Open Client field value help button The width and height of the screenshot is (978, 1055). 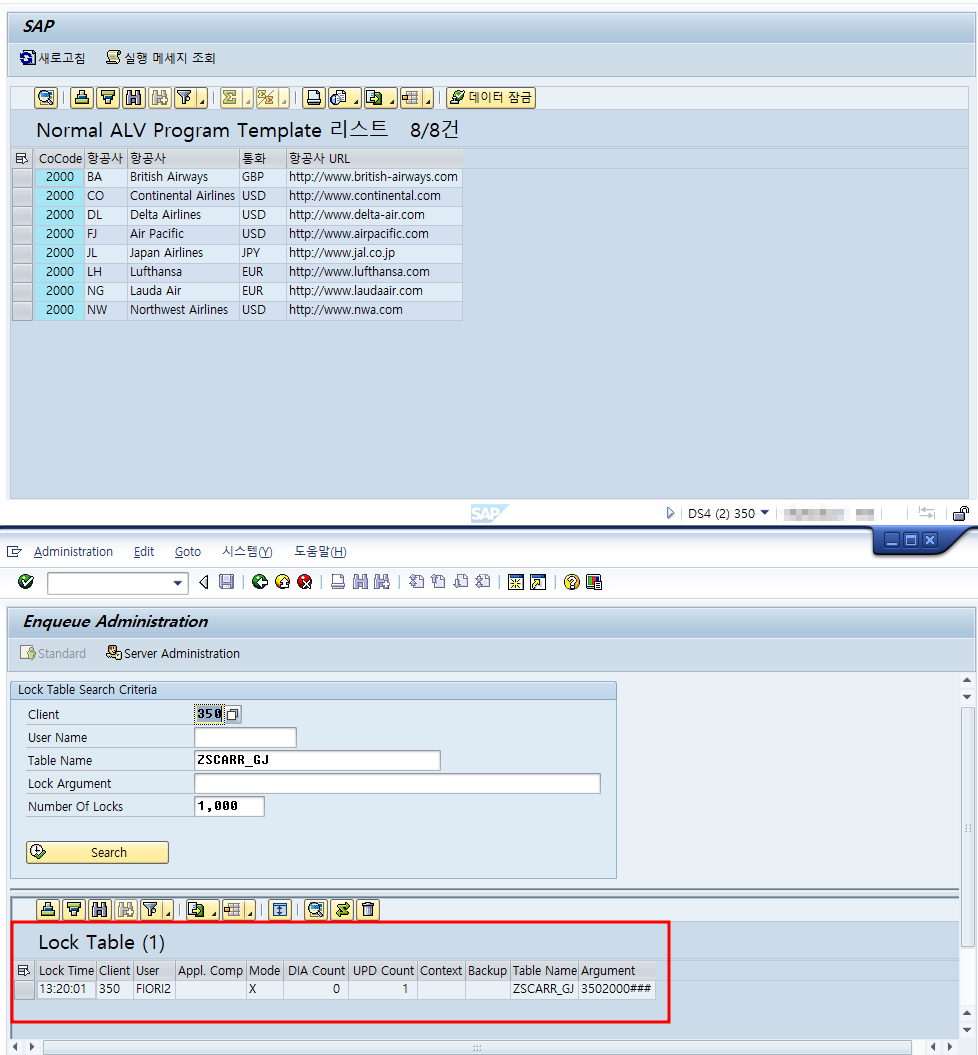[x=233, y=715]
